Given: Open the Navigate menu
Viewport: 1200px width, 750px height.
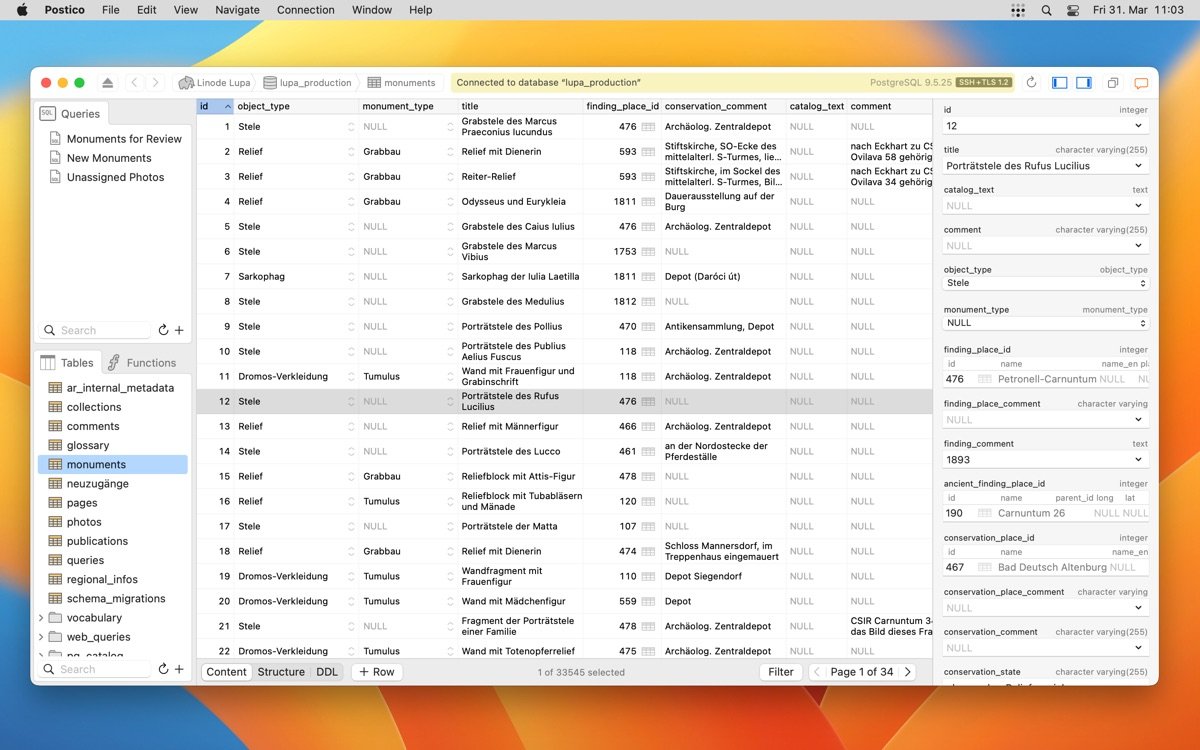Looking at the screenshot, I should pyautogui.click(x=237, y=10).
